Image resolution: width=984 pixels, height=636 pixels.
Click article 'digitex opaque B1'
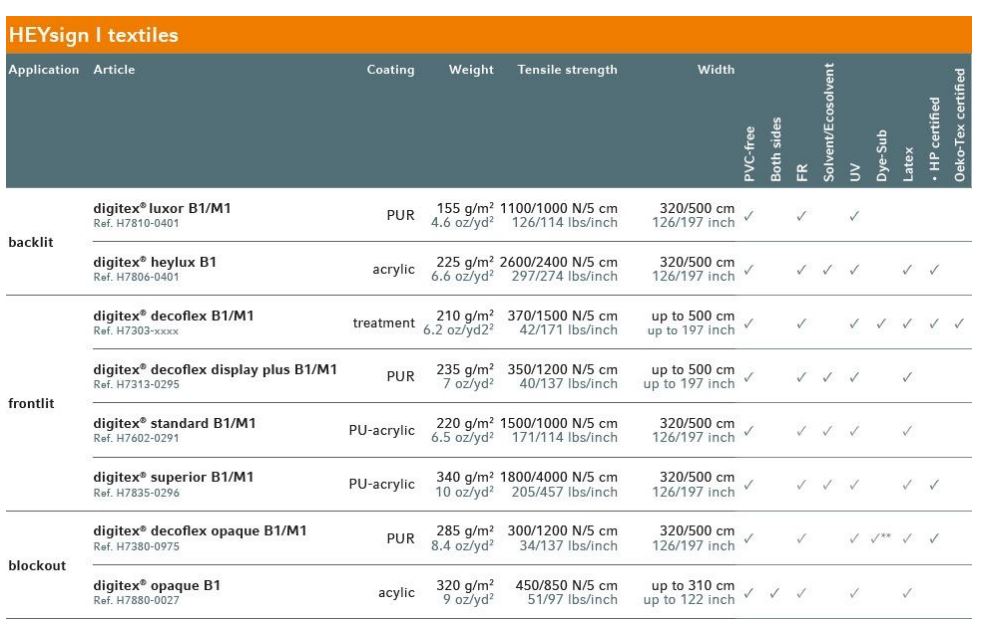pos(157,585)
